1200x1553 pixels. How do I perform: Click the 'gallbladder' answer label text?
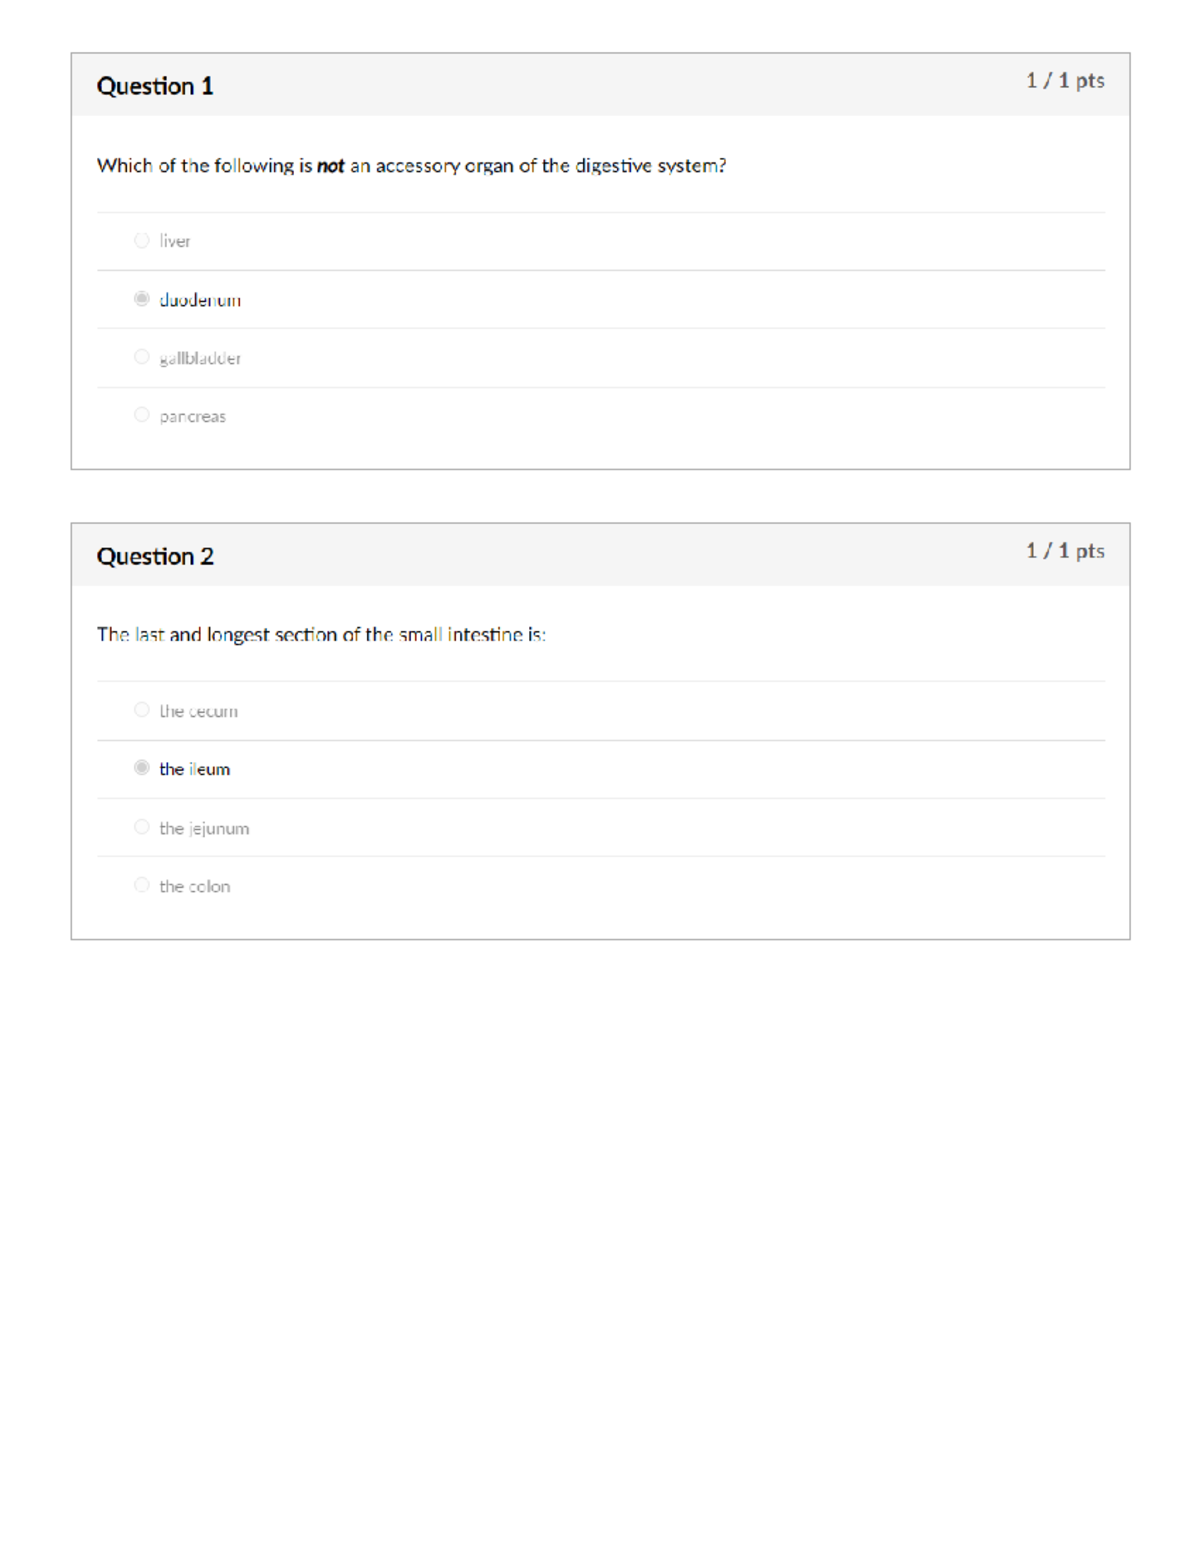click(200, 358)
